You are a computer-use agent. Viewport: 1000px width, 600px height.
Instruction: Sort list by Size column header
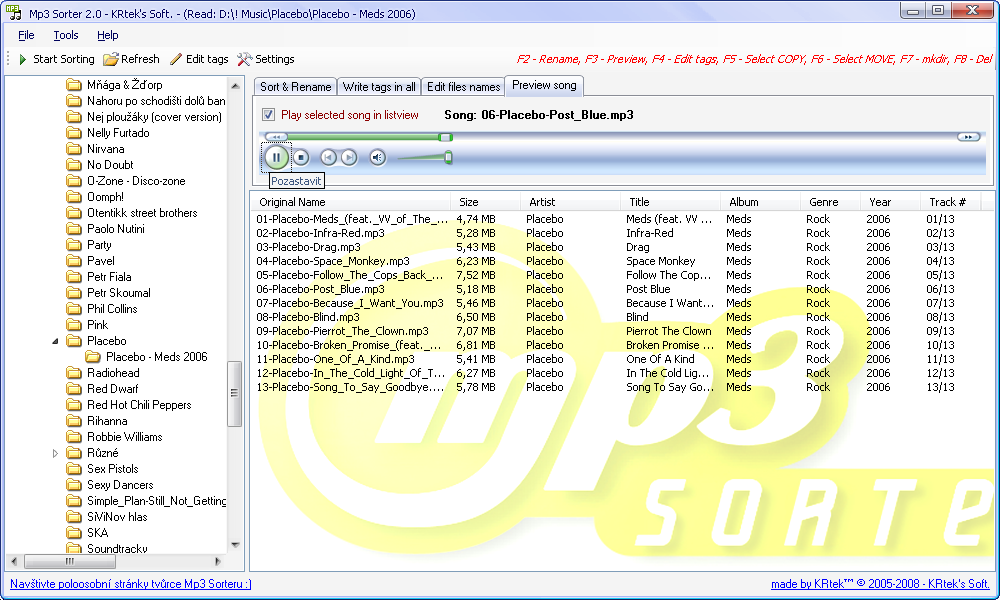(485, 202)
